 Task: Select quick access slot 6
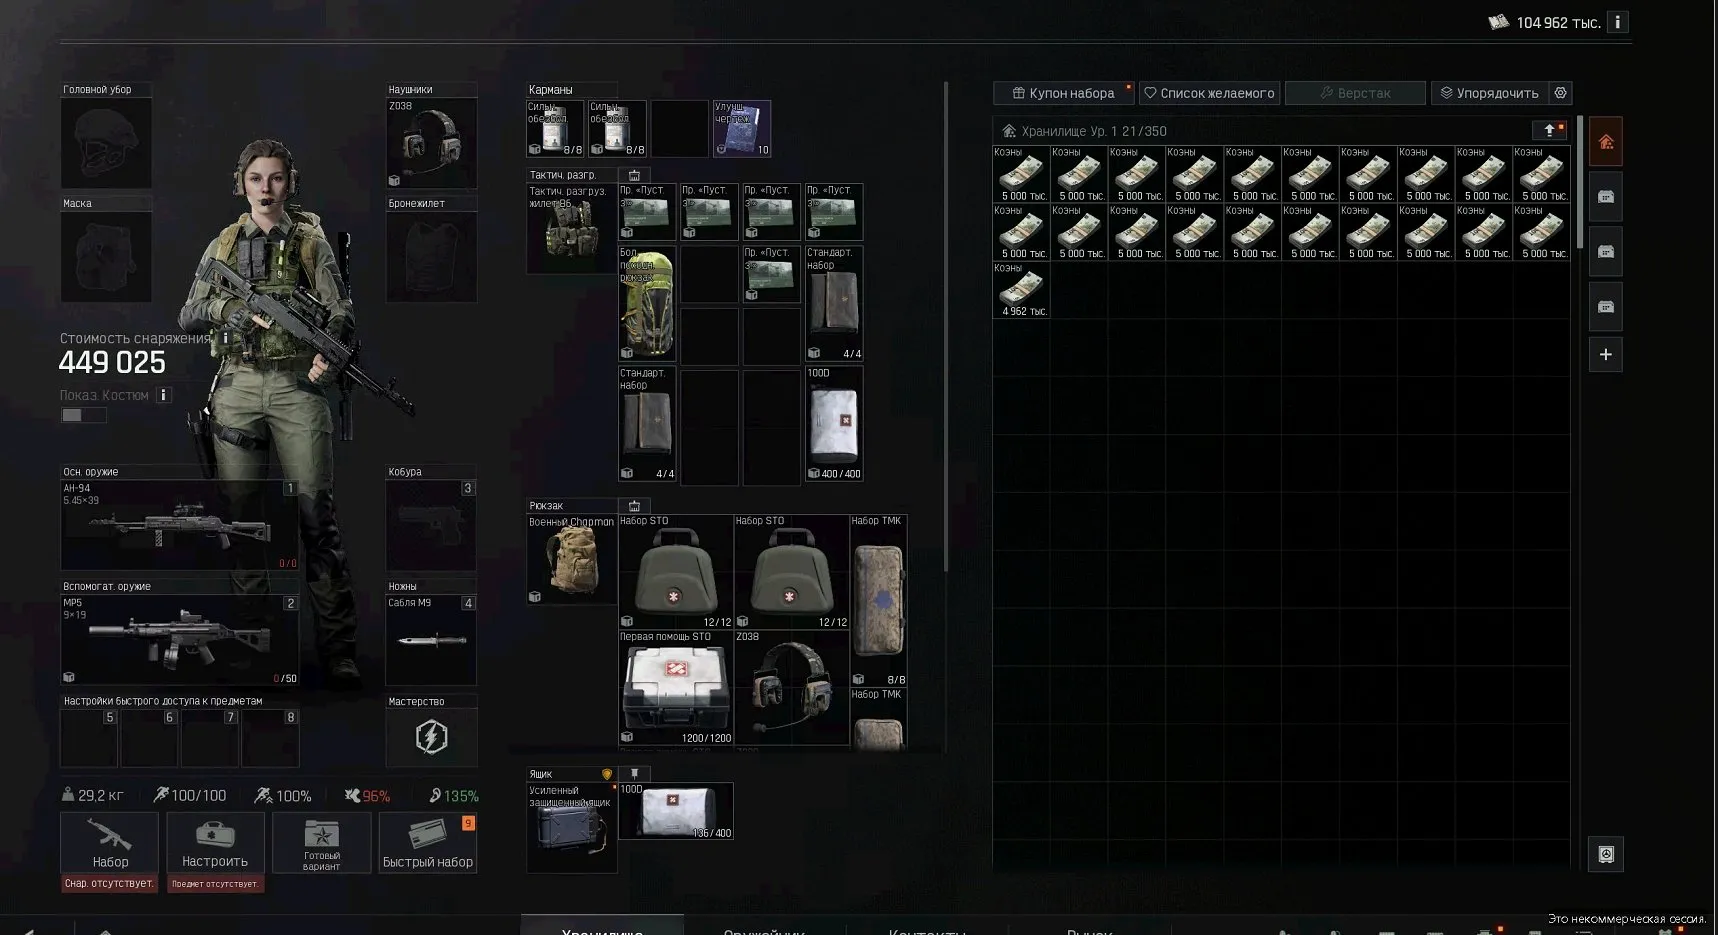149,738
